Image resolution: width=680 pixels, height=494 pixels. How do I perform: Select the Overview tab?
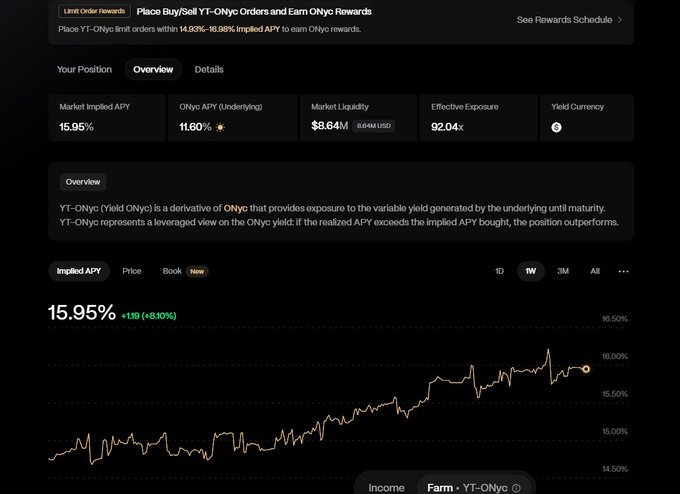click(x=153, y=69)
